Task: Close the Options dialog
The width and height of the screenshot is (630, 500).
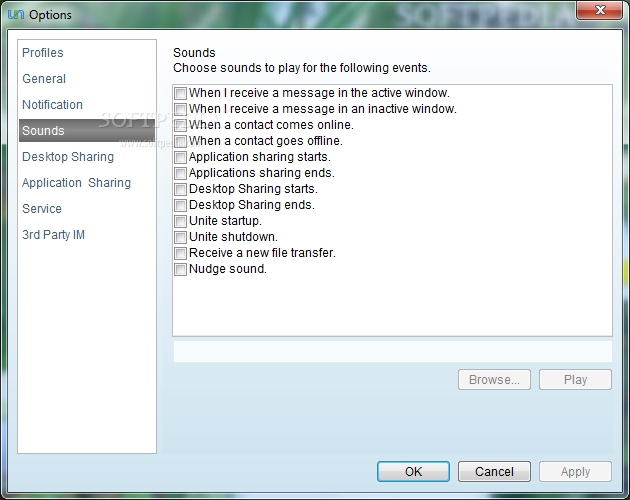Action: point(600,10)
